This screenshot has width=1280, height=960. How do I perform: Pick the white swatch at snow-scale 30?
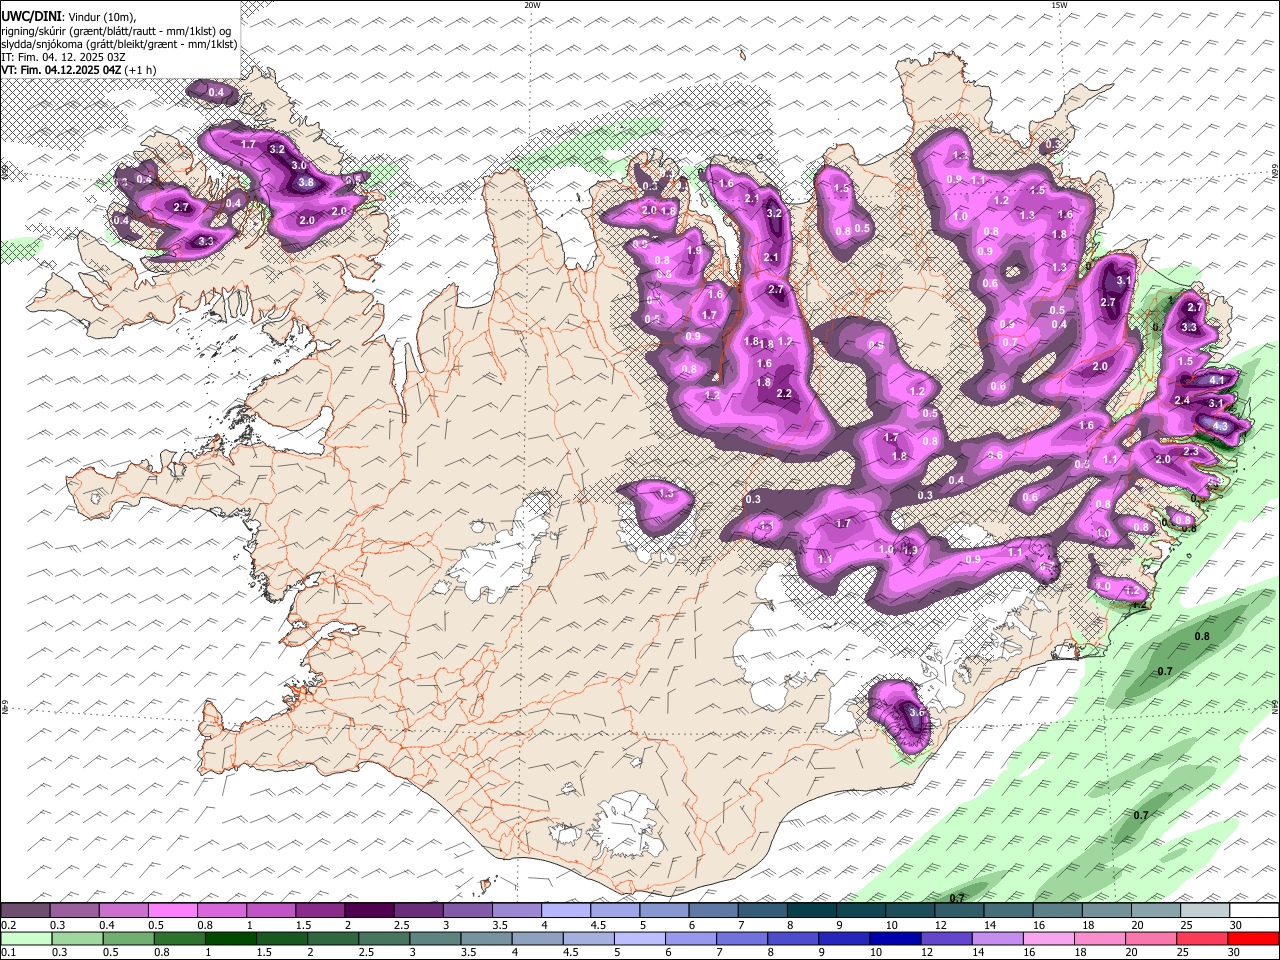(x=1253, y=911)
